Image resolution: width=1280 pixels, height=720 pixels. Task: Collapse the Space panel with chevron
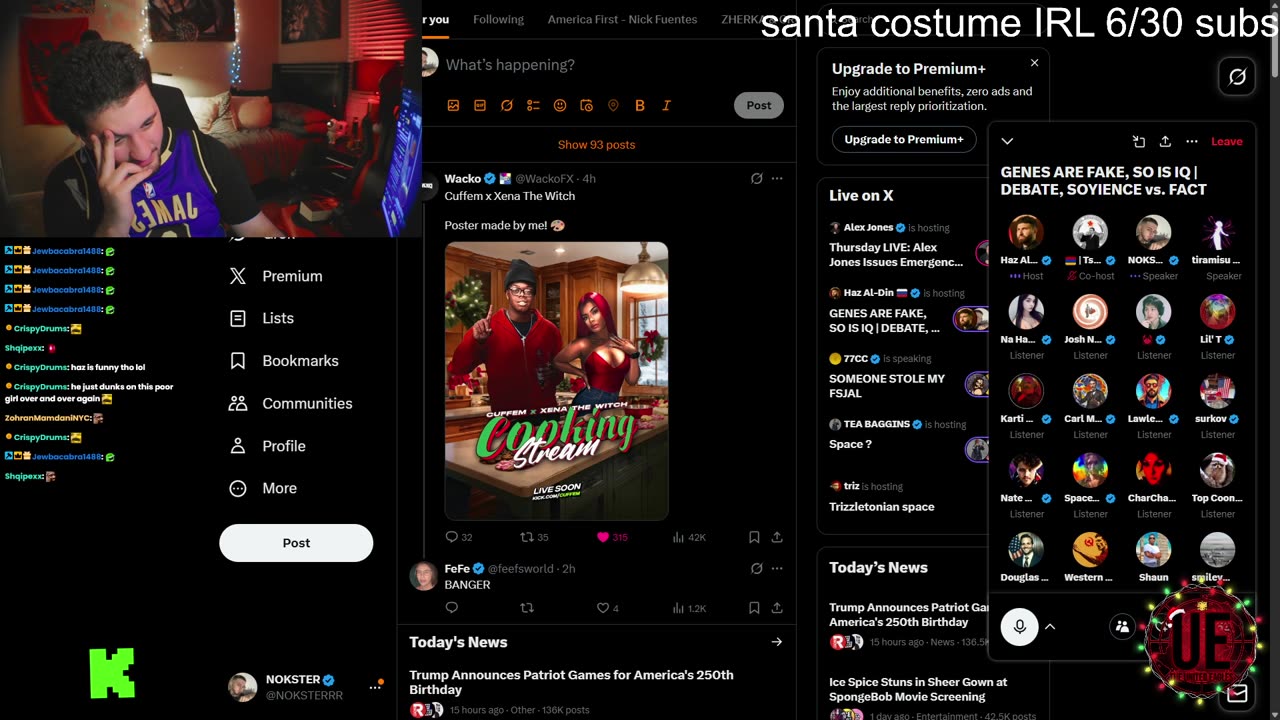coord(1007,141)
